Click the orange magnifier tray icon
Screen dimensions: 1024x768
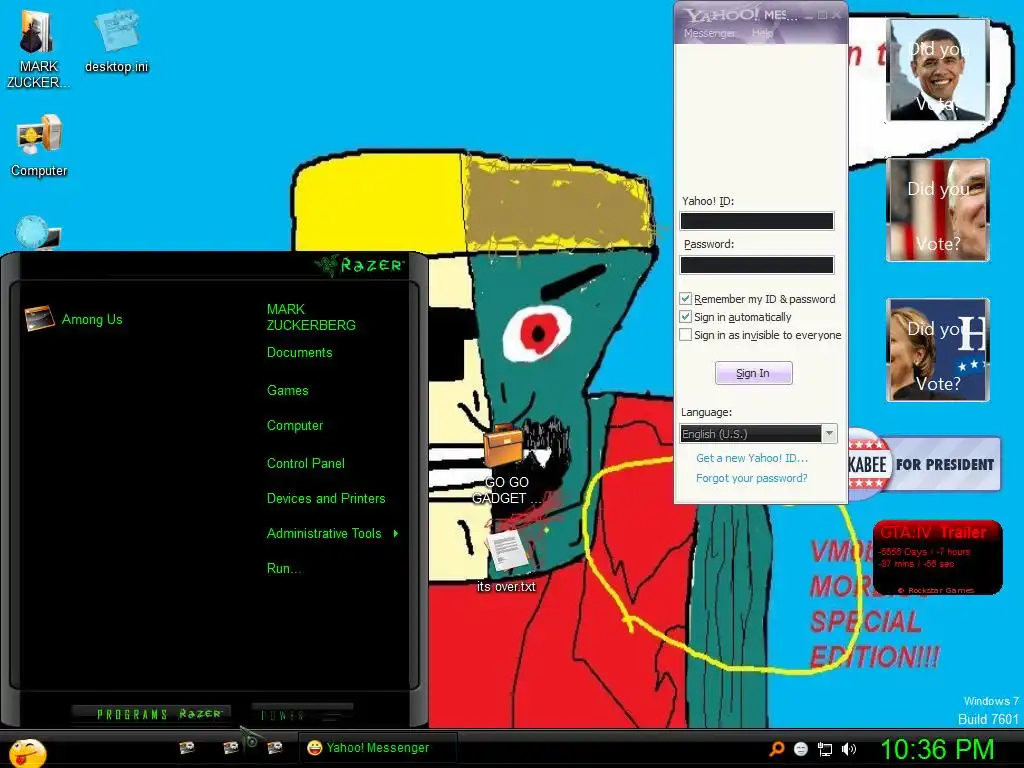[x=776, y=749]
